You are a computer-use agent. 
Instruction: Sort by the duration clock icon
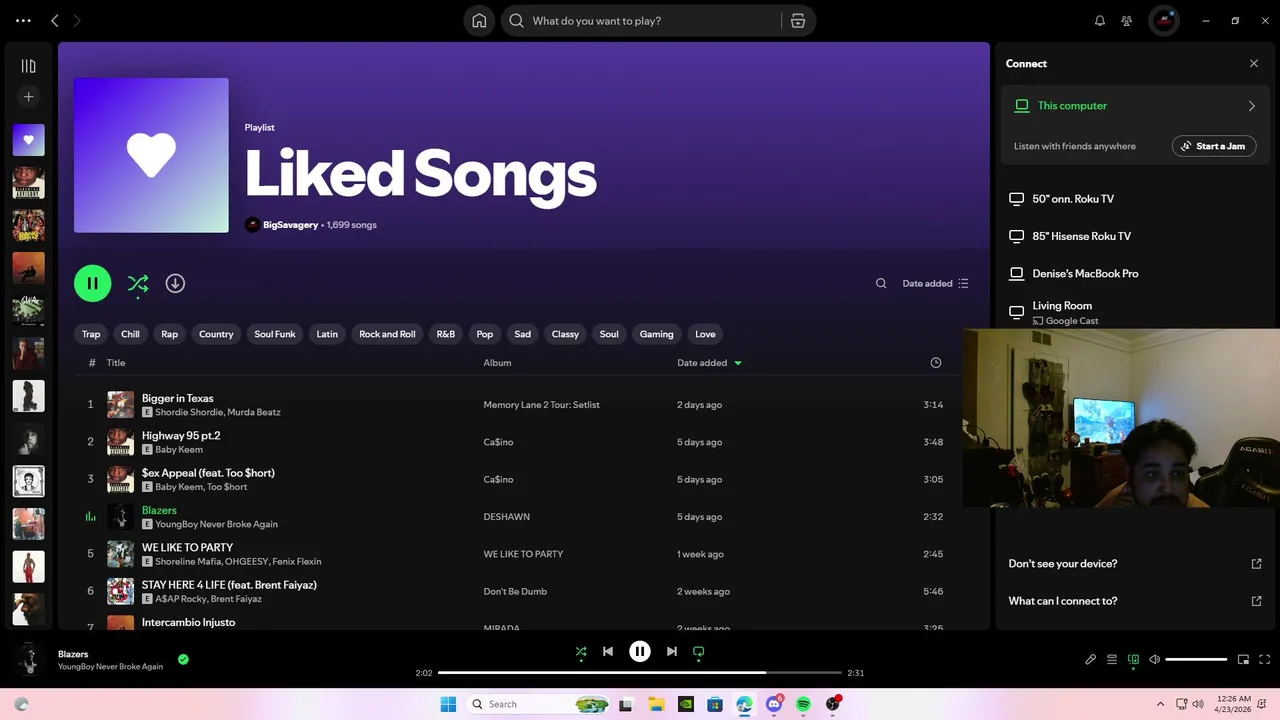pos(936,363)
